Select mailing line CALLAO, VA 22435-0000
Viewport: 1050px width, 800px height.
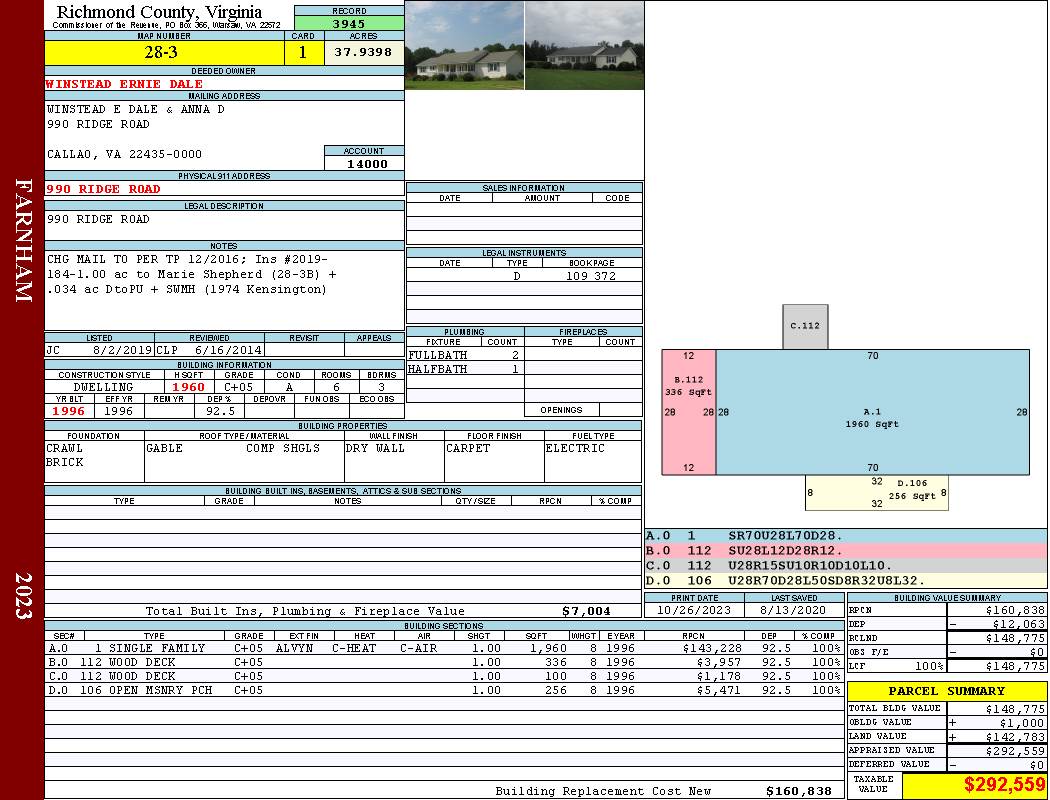tap(125, 154)
